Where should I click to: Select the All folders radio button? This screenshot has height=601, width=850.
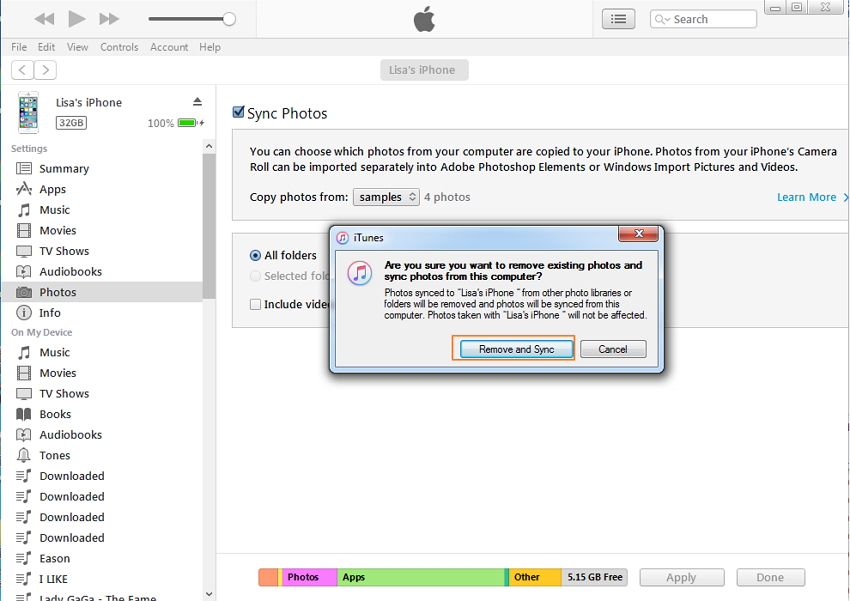pos(256,256)
